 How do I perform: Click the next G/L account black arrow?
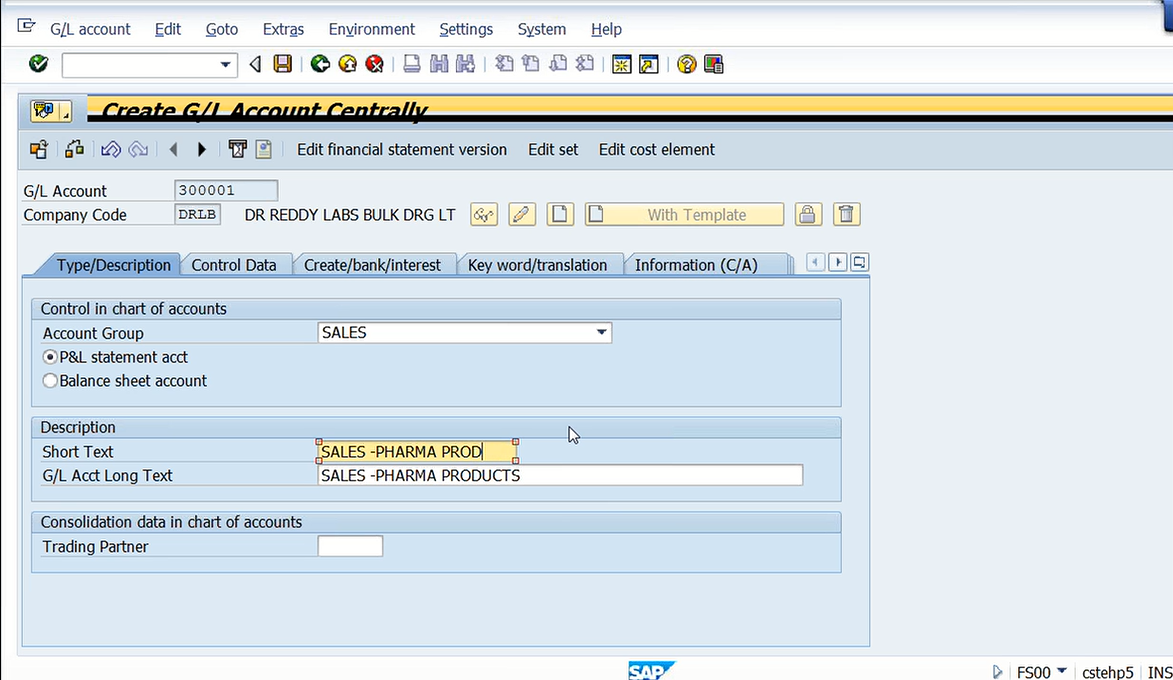click(201, 150)
